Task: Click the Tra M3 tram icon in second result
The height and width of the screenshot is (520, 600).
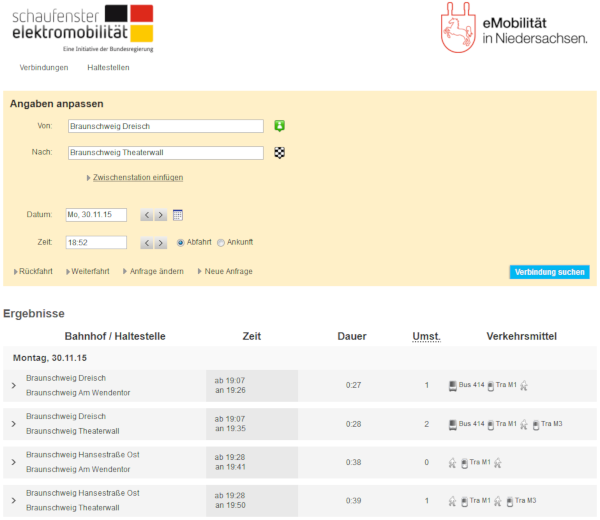Action: pos(537,424)
